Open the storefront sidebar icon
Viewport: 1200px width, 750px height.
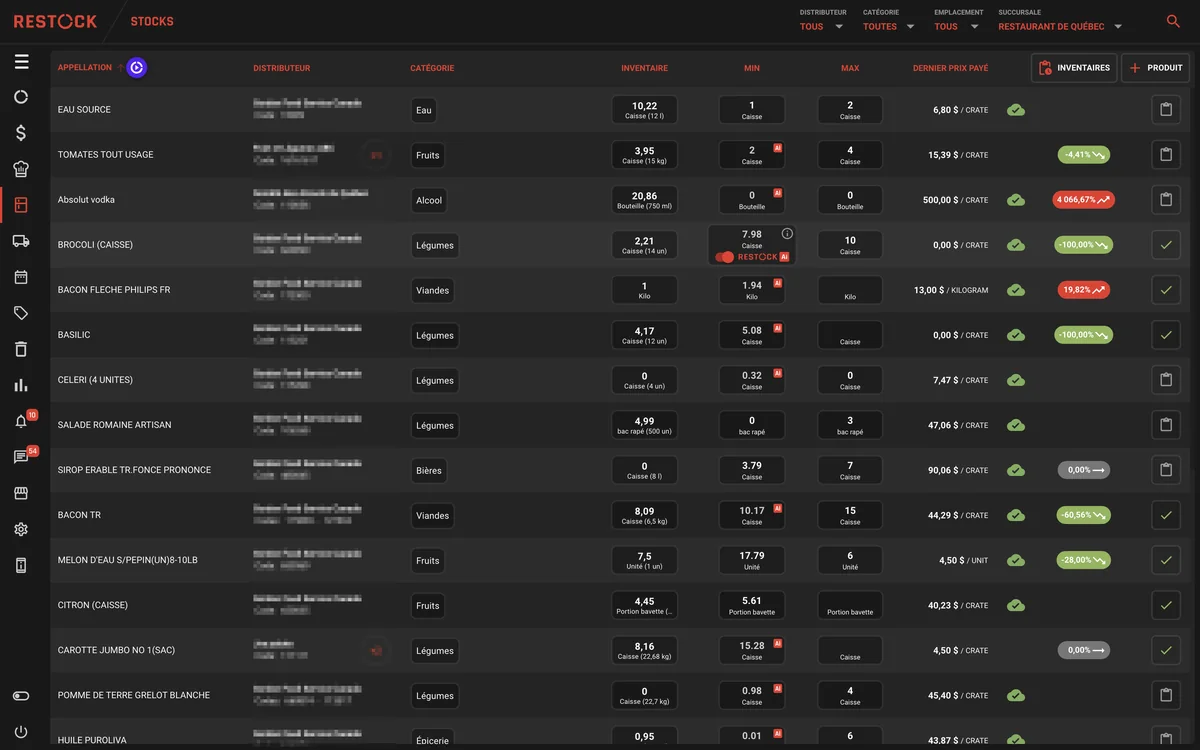21,493
